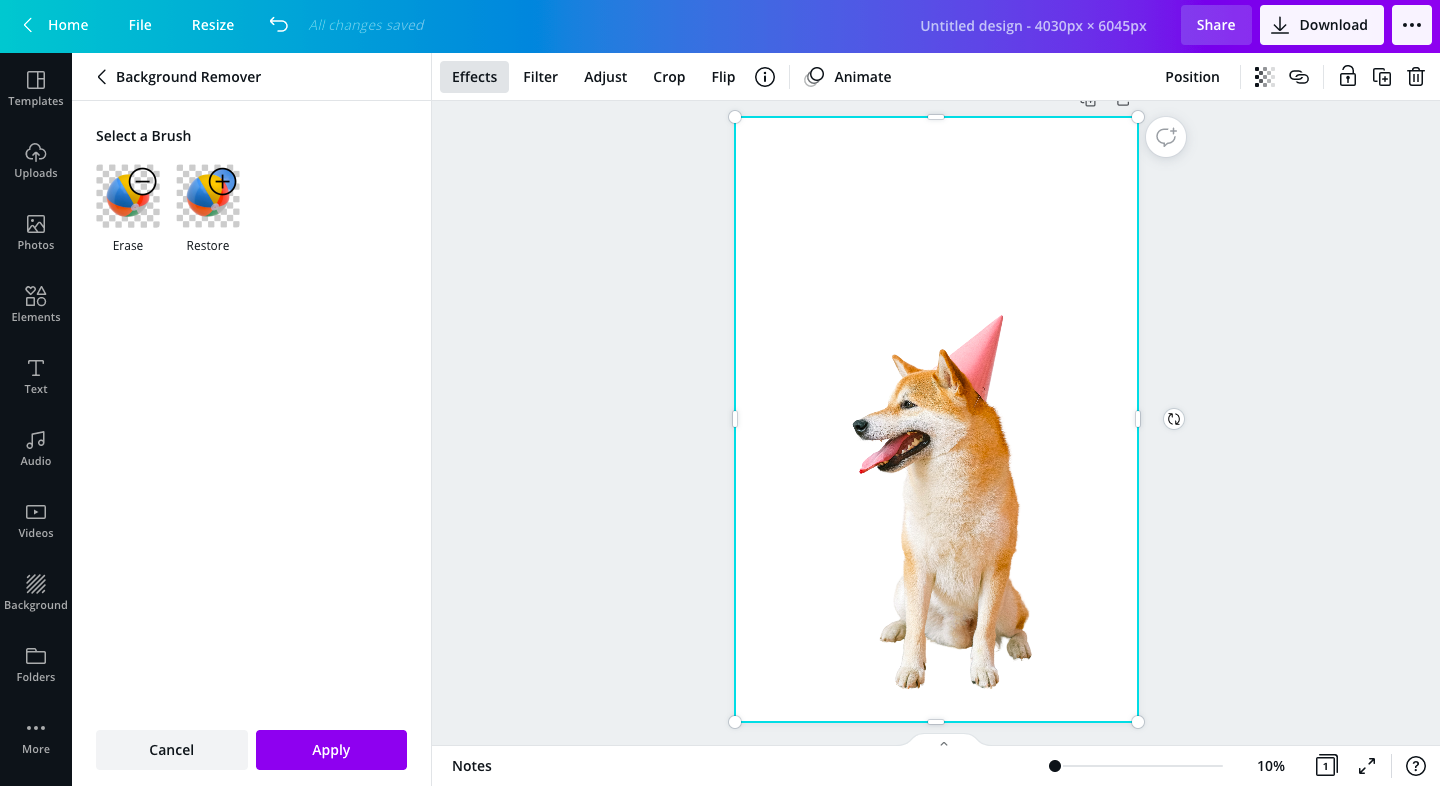Open transparency settings via checkerboard icon
This screenshot has height=786, width=1440.
pos(1264,76)
